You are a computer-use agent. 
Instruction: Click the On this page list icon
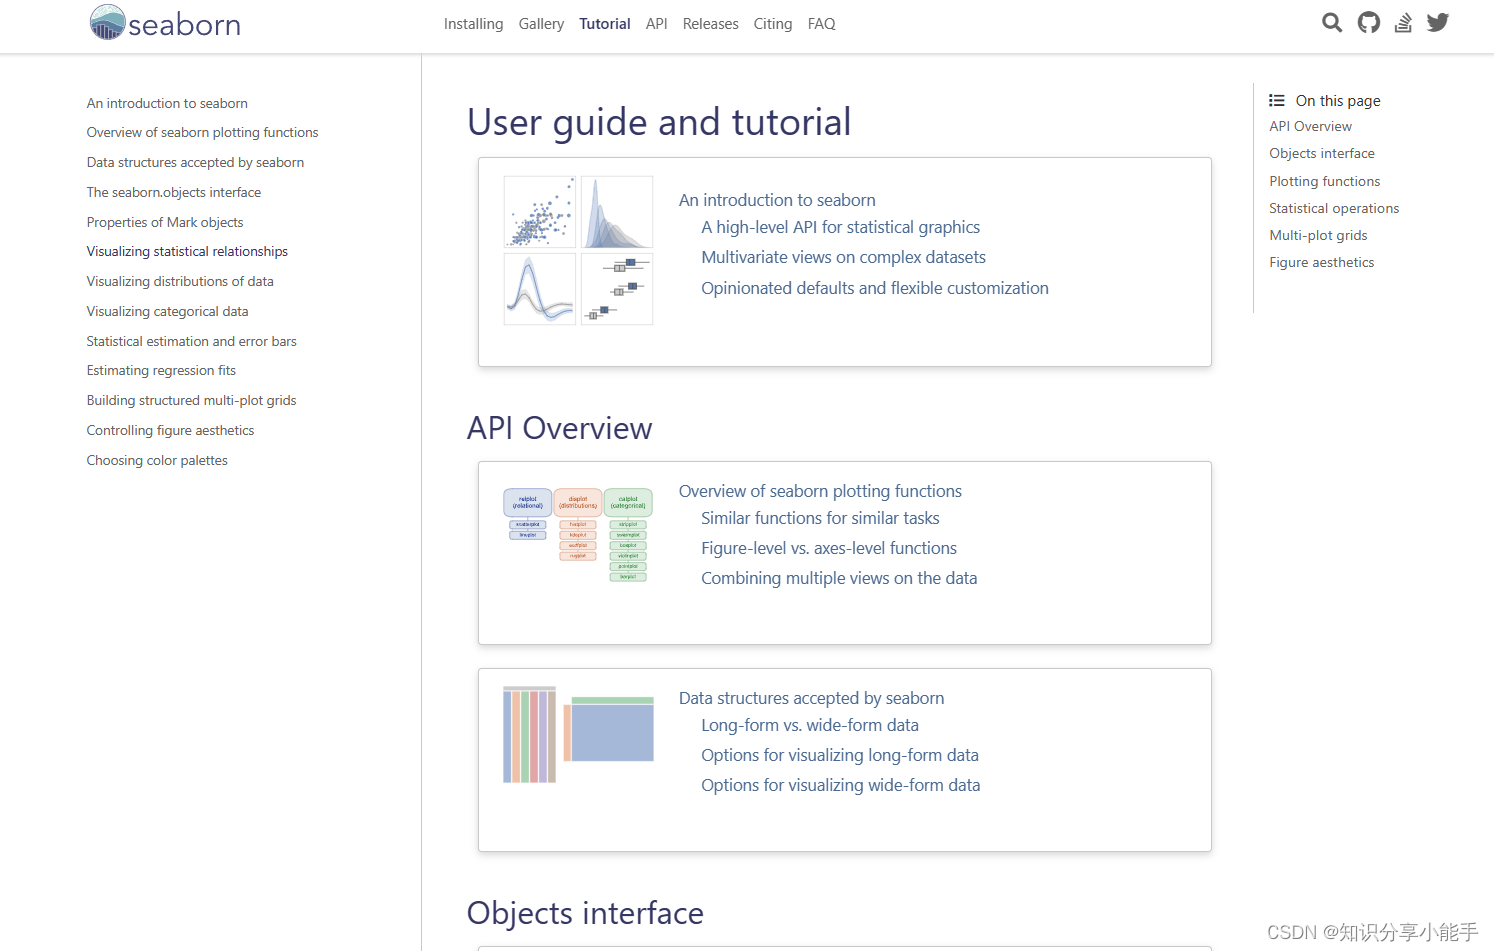tap(1277, 100)
